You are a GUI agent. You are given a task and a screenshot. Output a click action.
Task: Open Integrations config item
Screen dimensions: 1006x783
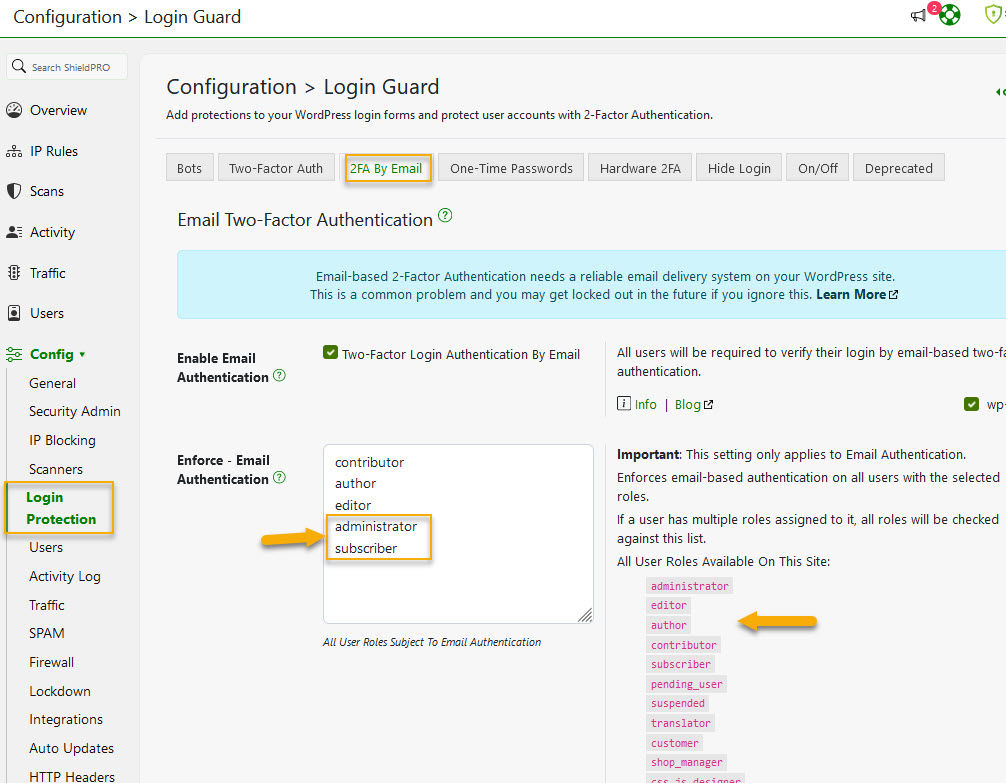66,719
